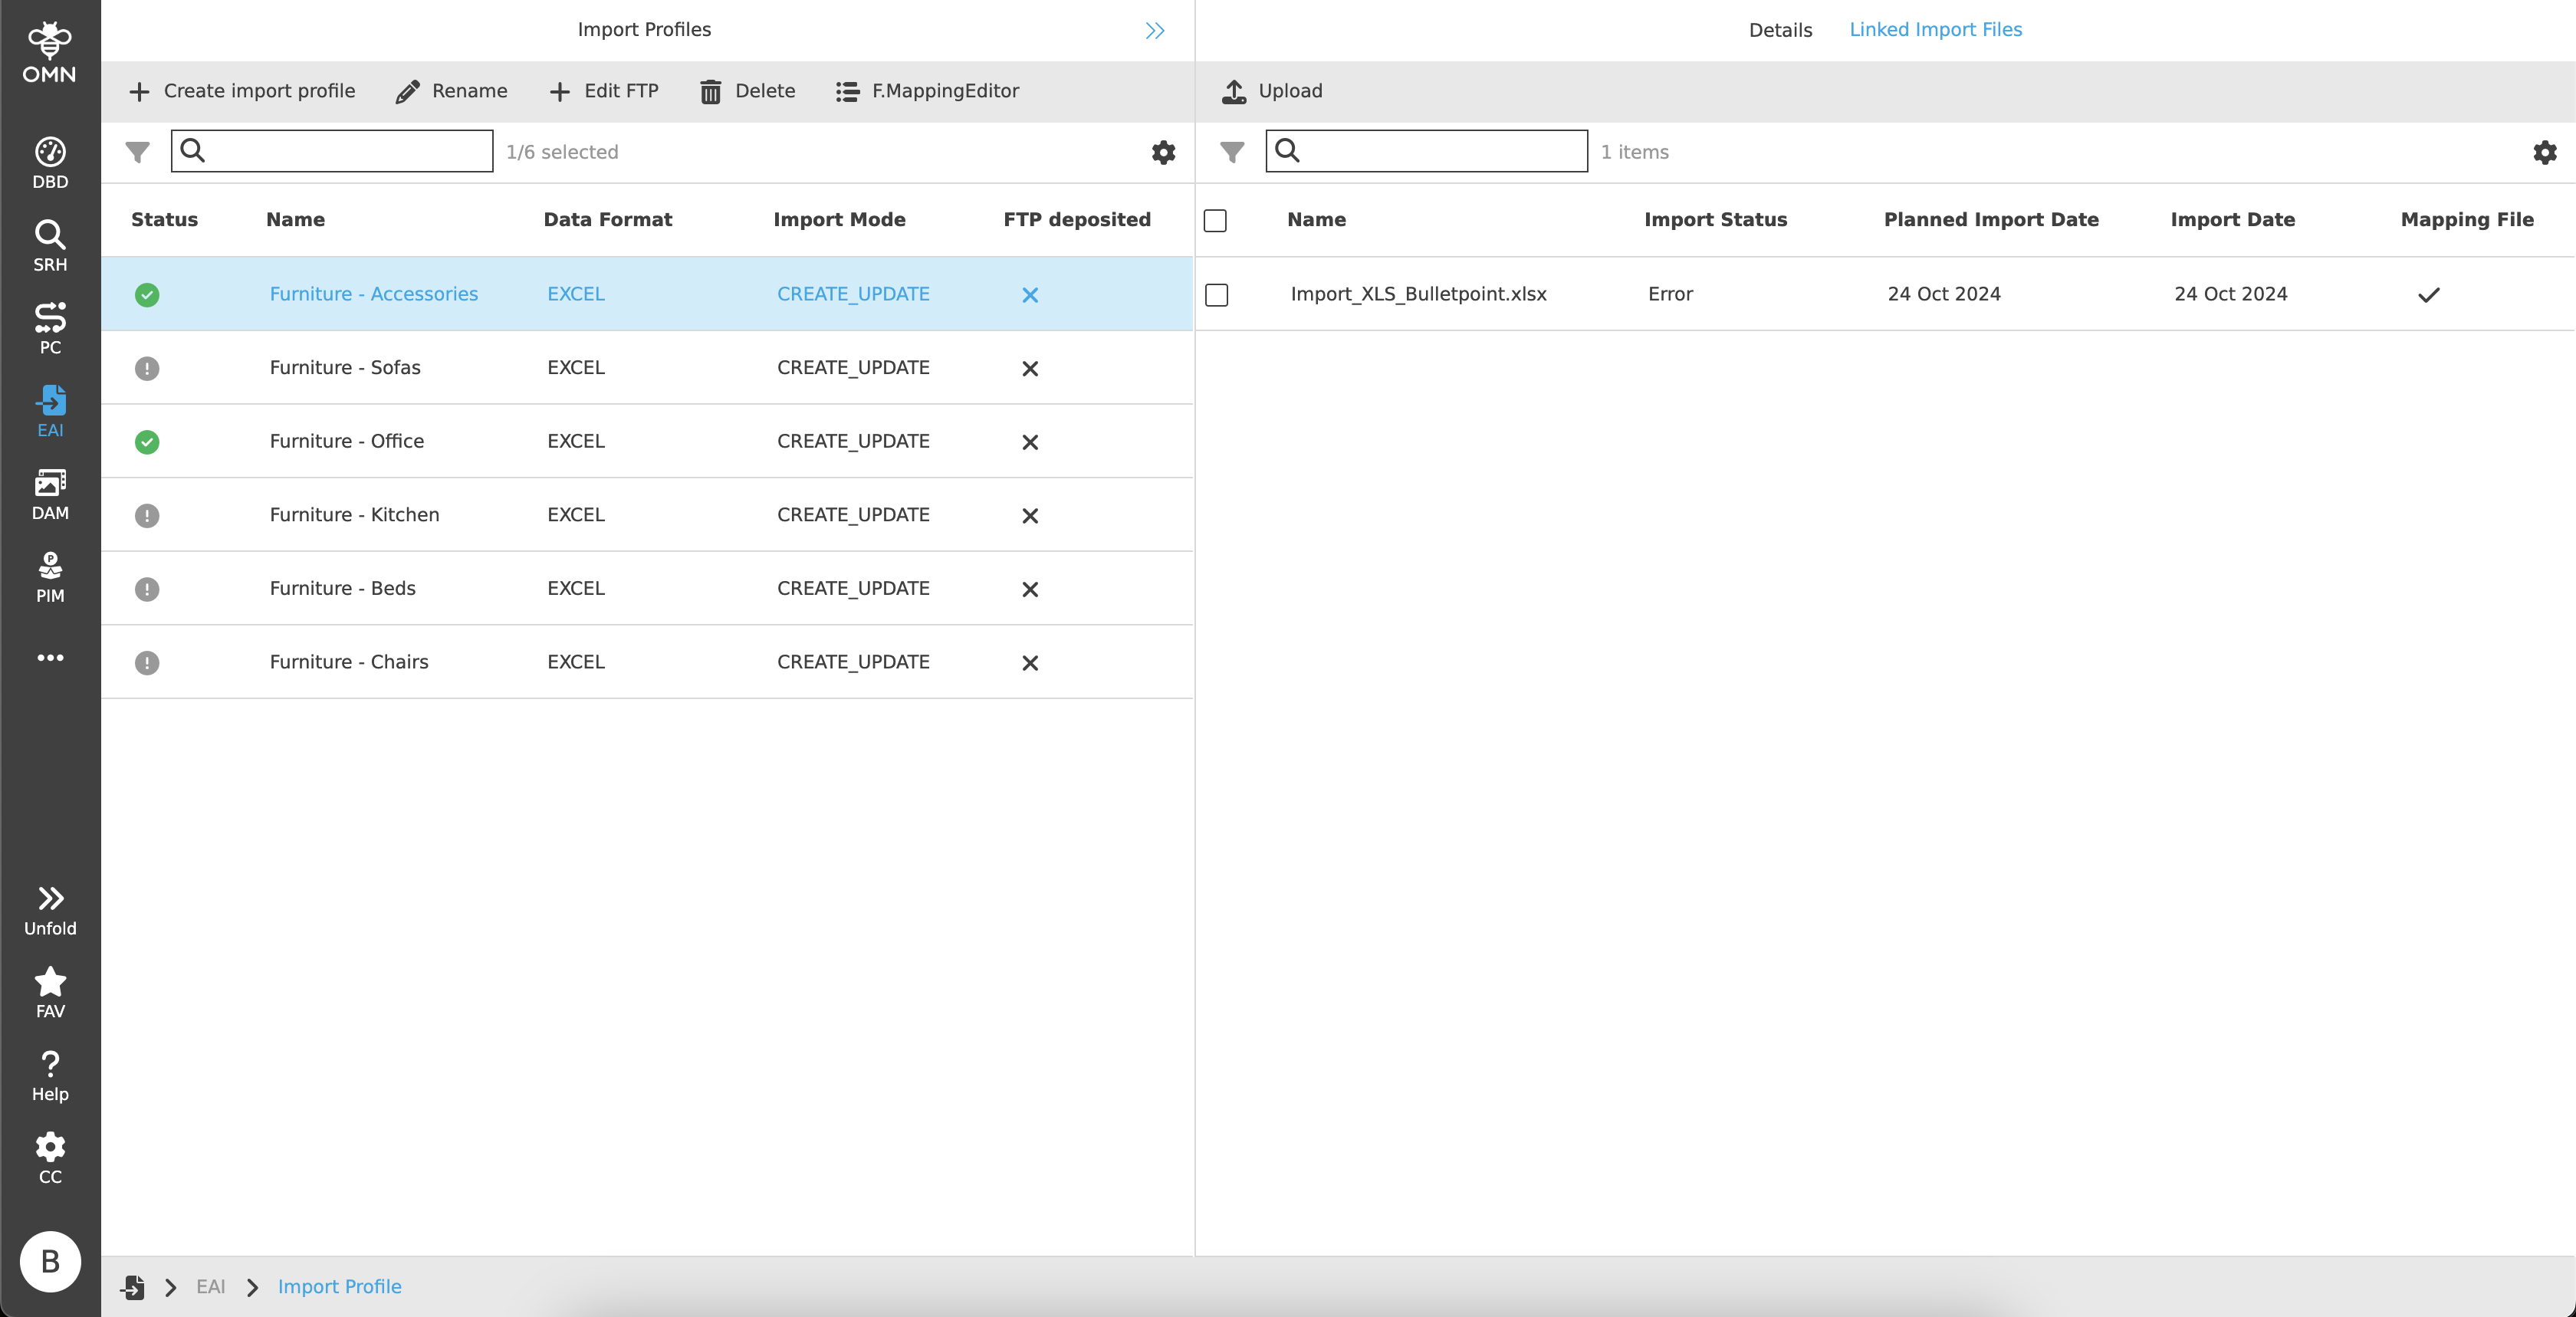Open the Linked Import Files tab
The height and width of the screenshot is (1317, 2576).
coord(1936,29)
